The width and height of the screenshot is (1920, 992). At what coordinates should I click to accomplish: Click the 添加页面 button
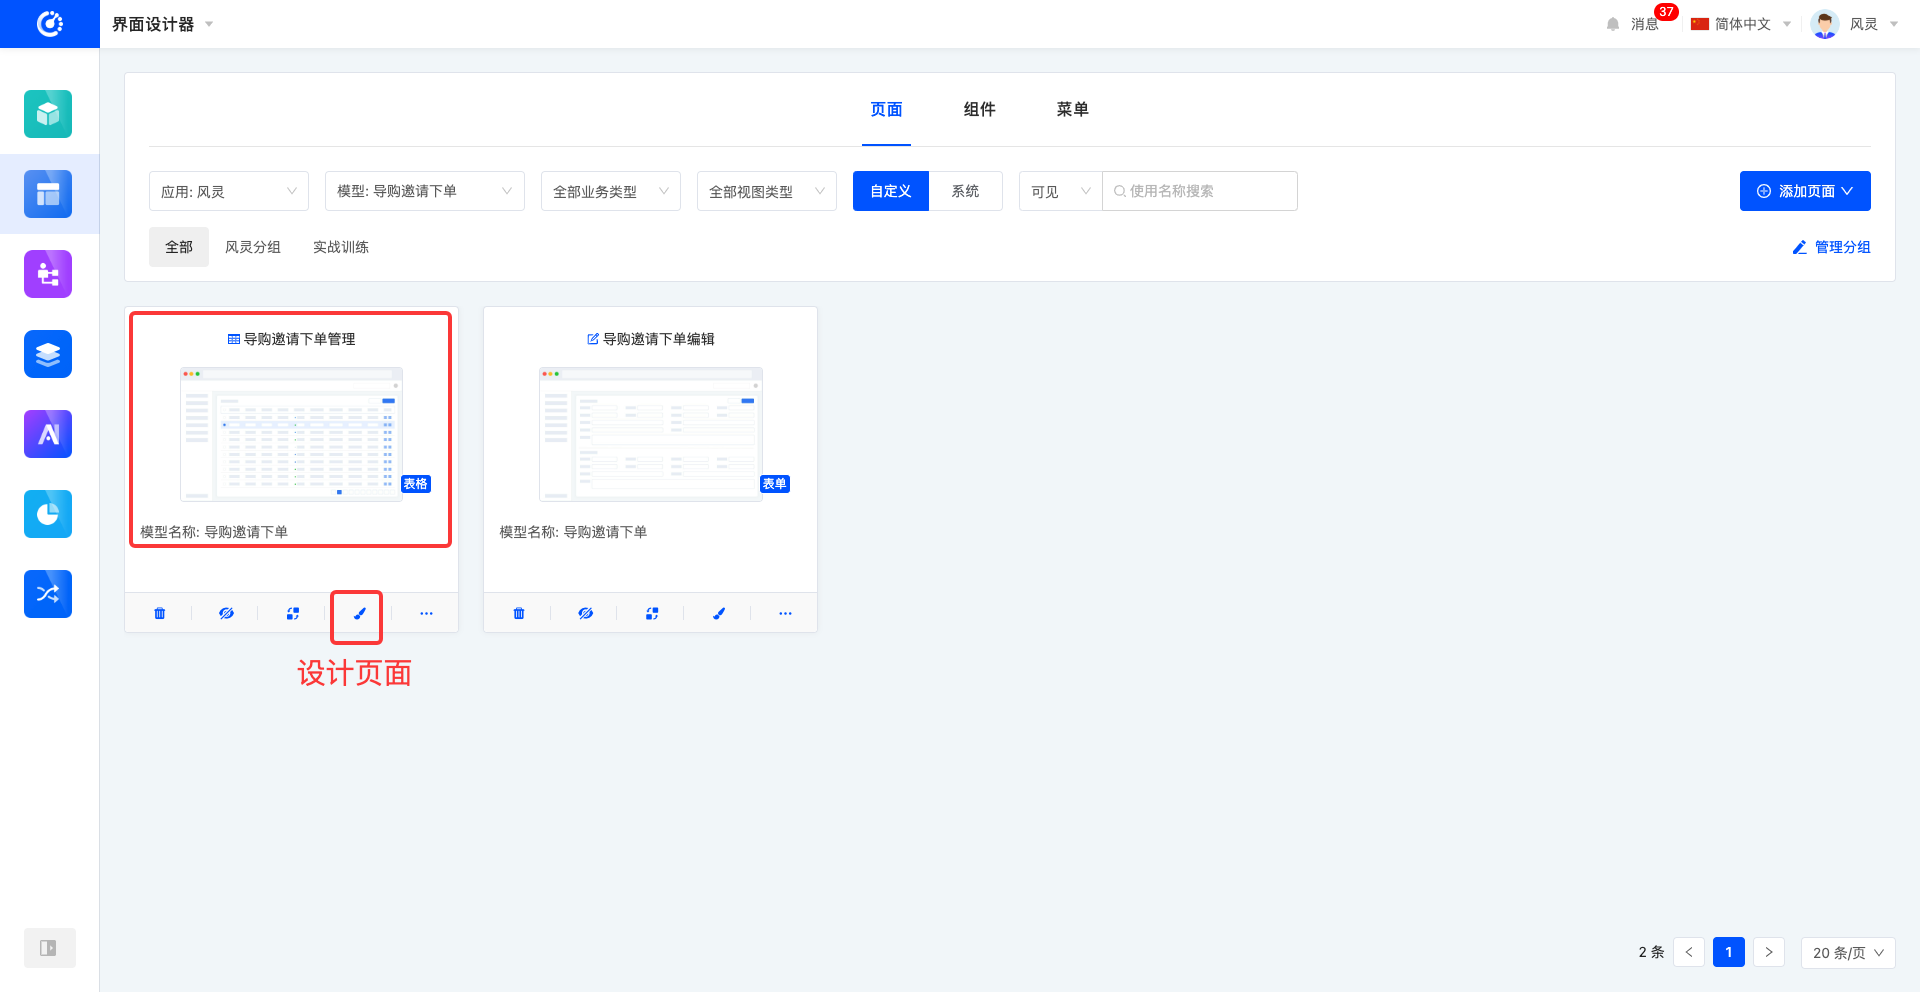(1804, 191)
